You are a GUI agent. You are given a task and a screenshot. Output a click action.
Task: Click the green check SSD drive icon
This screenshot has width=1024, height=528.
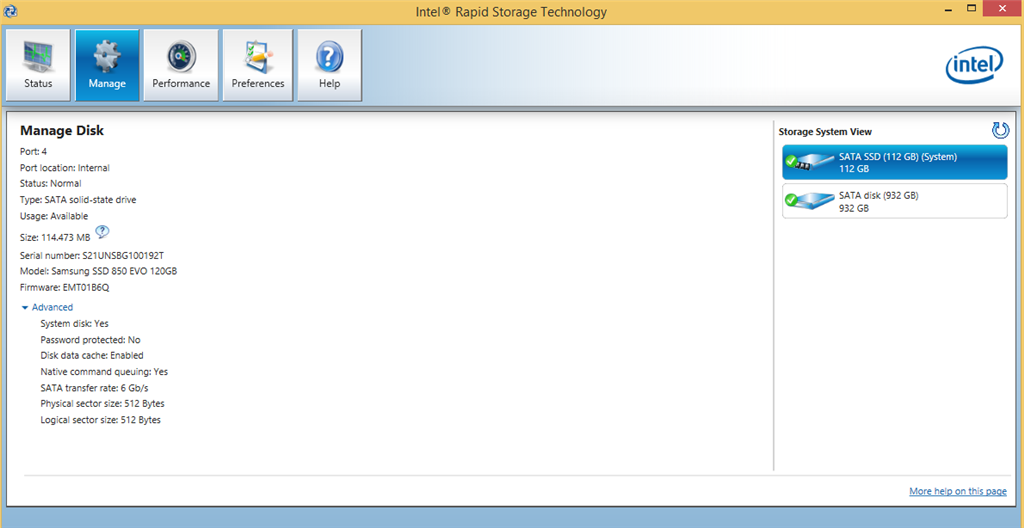808,162
